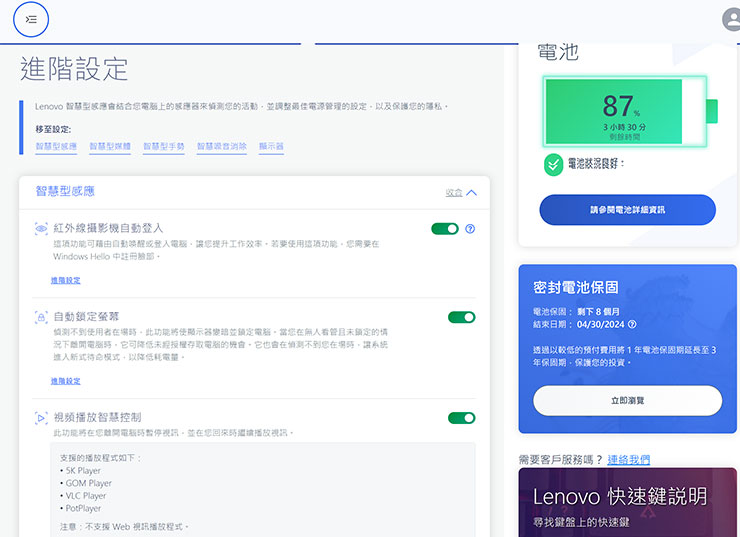Open the Lenovo 快速鍵説明 banner
740x537 pixels.
(x=628, y=502)
